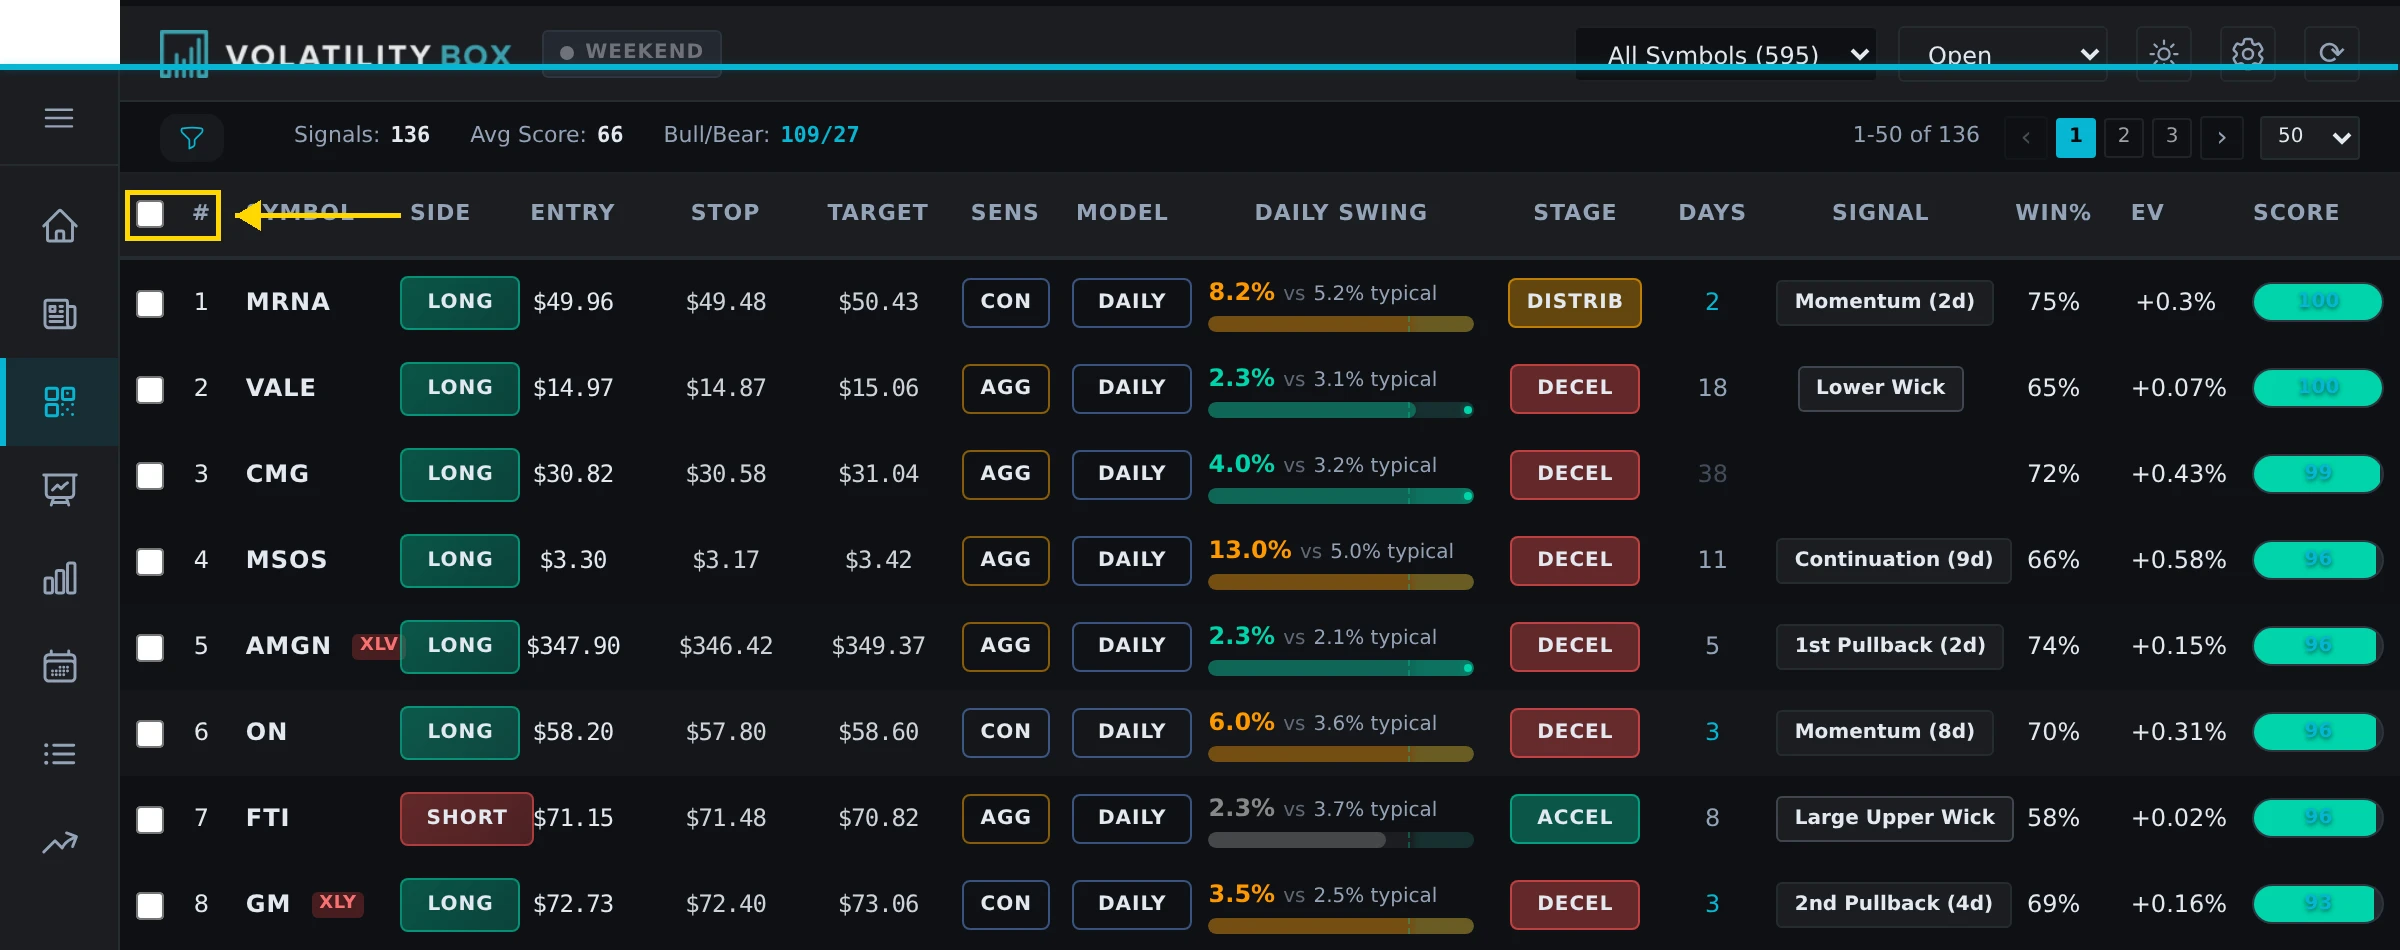The height and width of the screenshot is (950, 2400).
Task: Check the FTI row checkbox
Action: point(150,819)
